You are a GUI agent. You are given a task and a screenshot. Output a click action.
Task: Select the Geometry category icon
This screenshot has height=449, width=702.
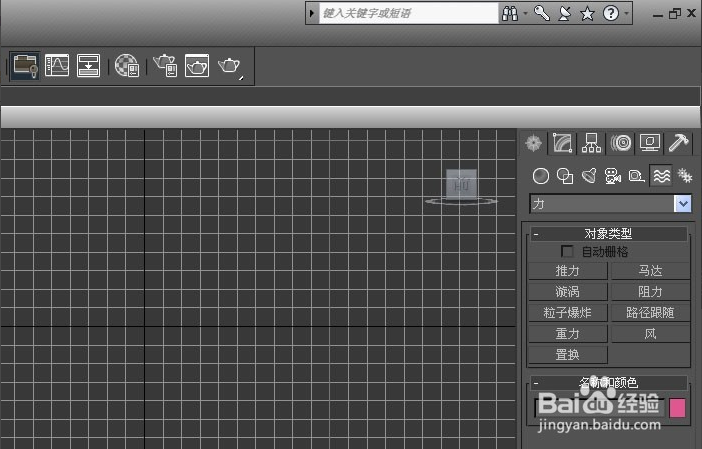[541, 176]
